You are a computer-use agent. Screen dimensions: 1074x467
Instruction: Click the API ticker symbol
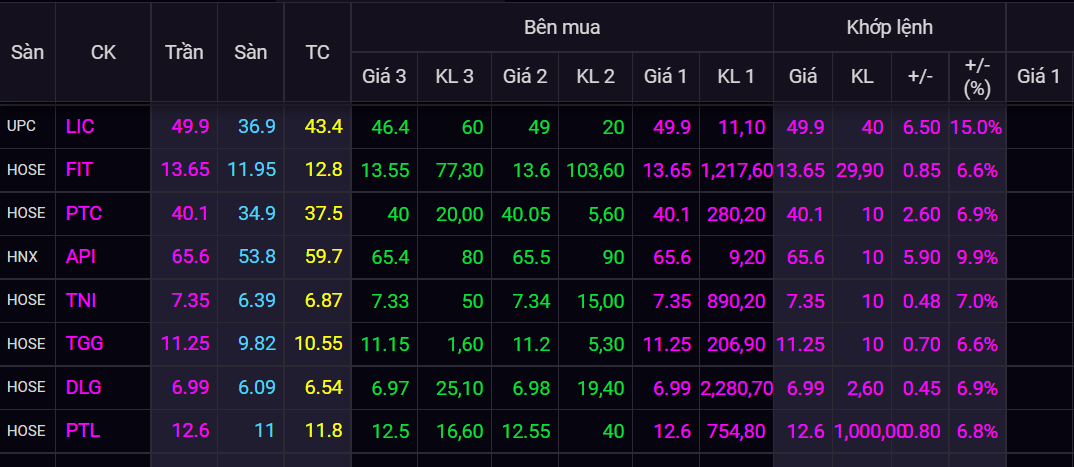[80, 257]
